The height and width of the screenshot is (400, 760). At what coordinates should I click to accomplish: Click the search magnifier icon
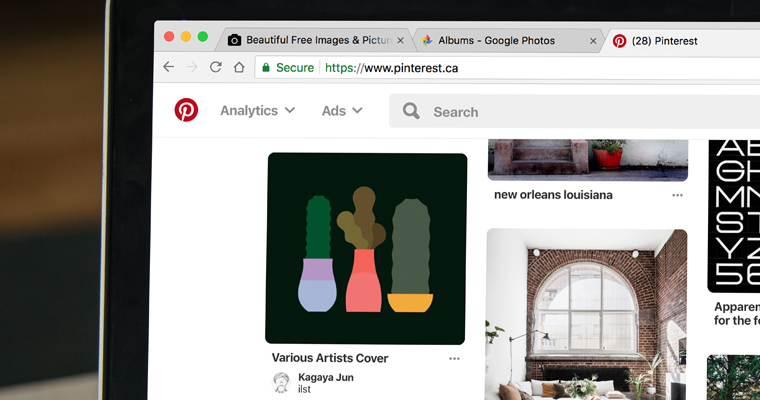(x=411, y=111)
